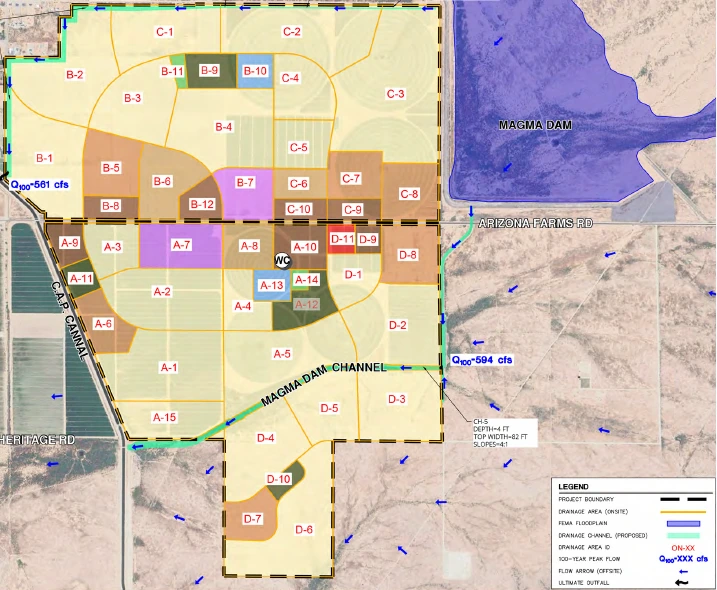Screen dimensions: 717x590
Task: Click the red D-11 drainage area
Action: pyautogui.click(x=341, y=239)
